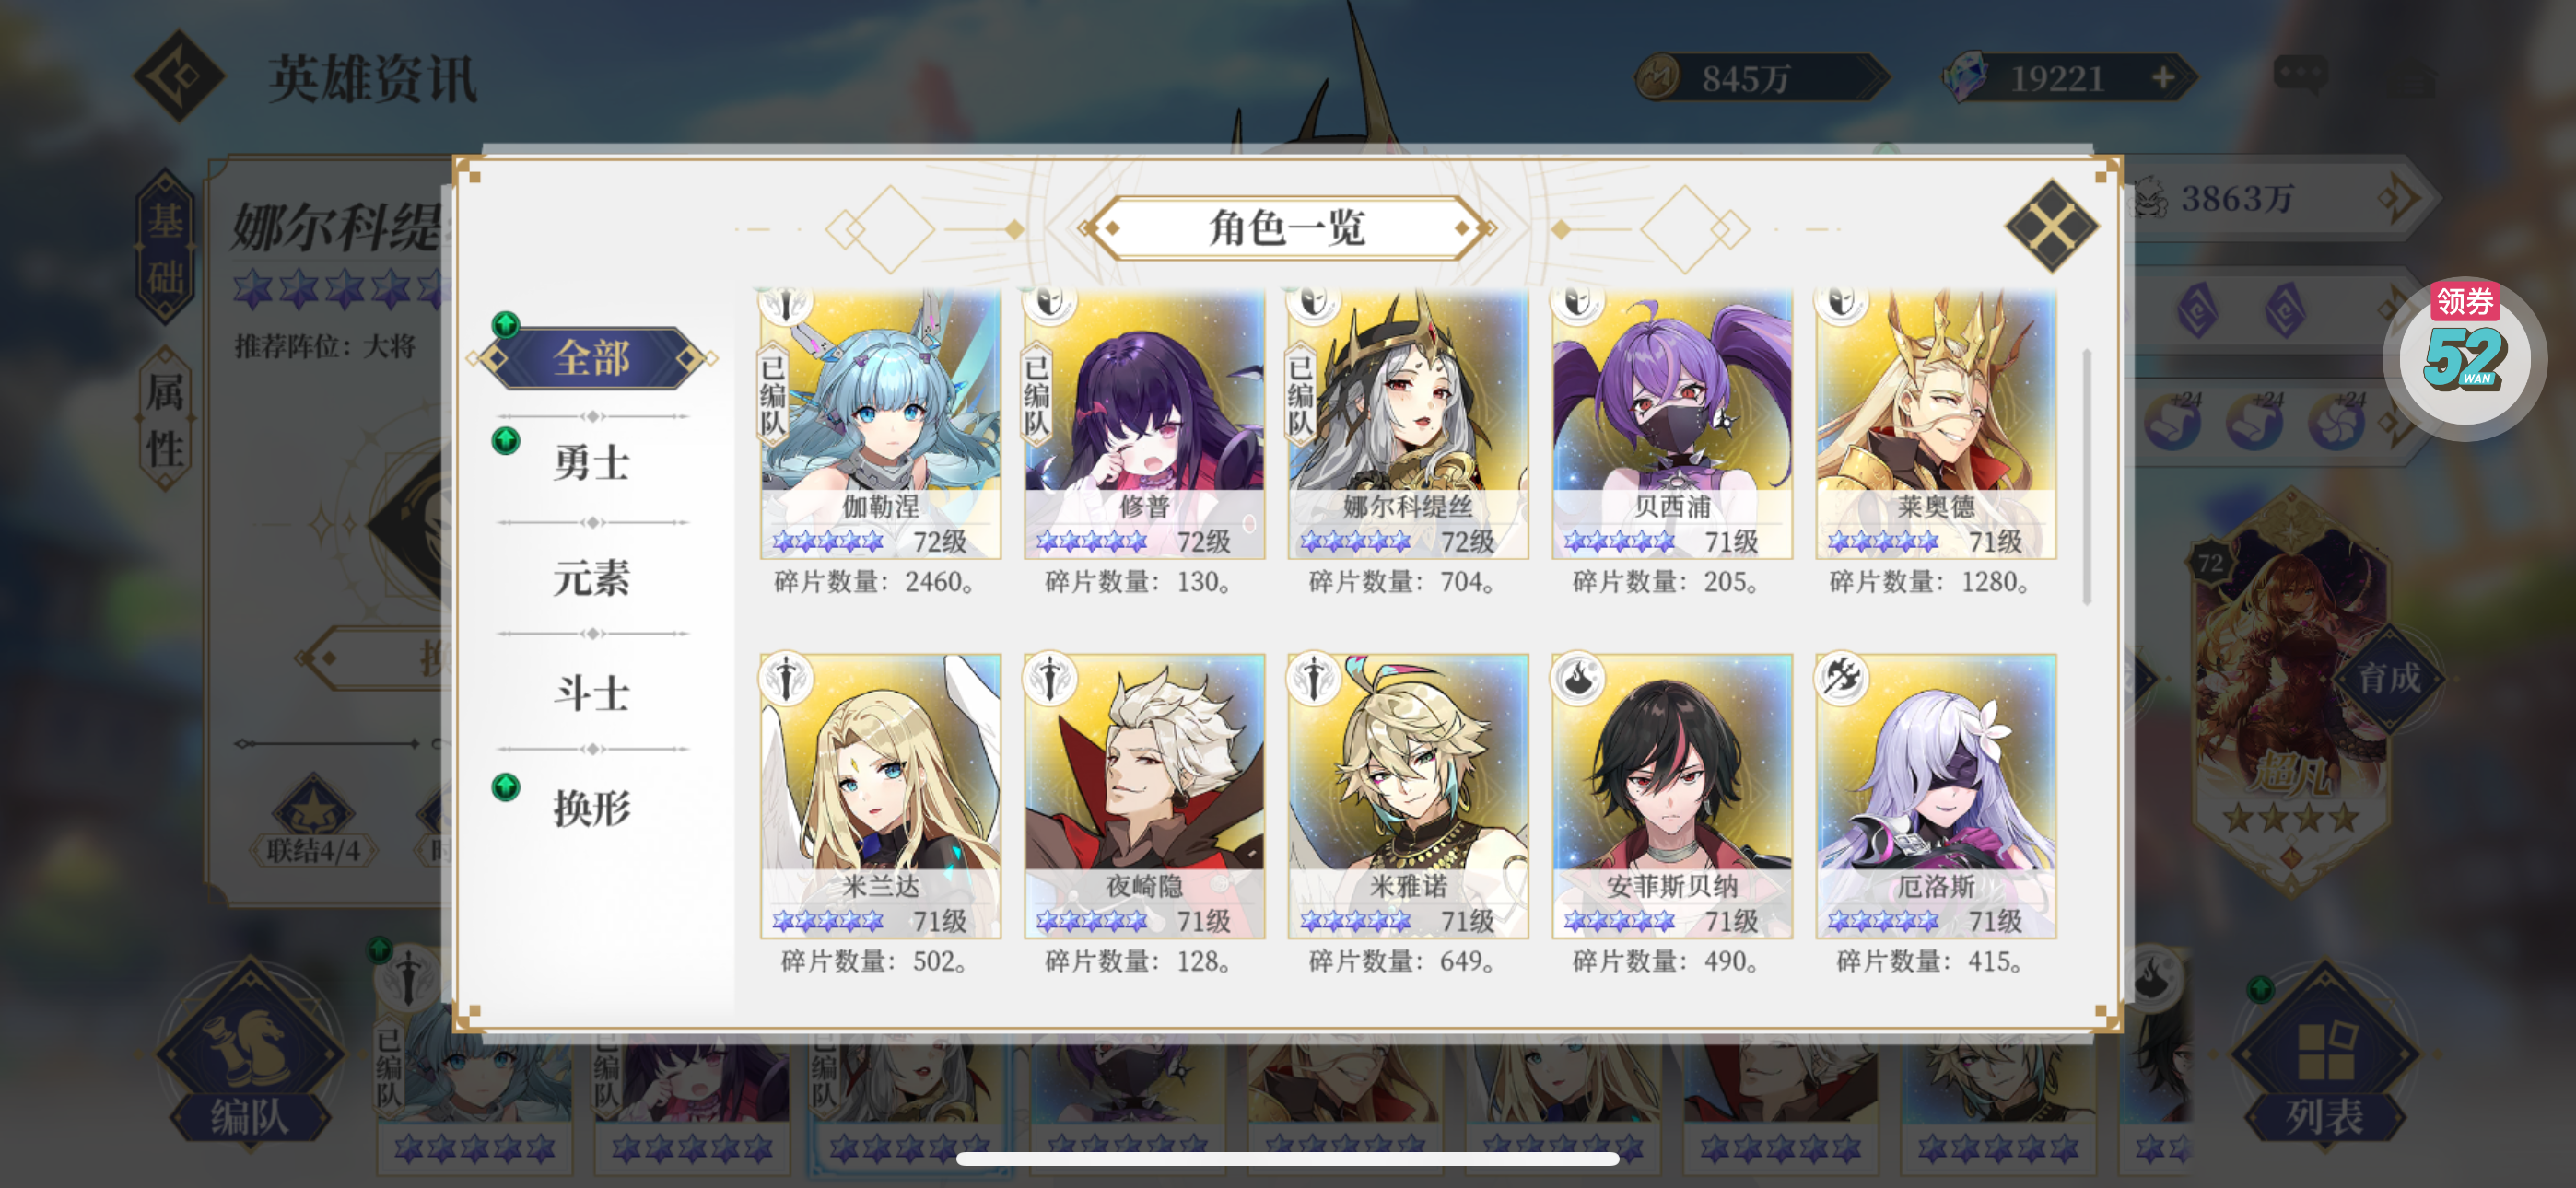
Task: Close the 角色一览 dialog with X
Action: 2050,226
